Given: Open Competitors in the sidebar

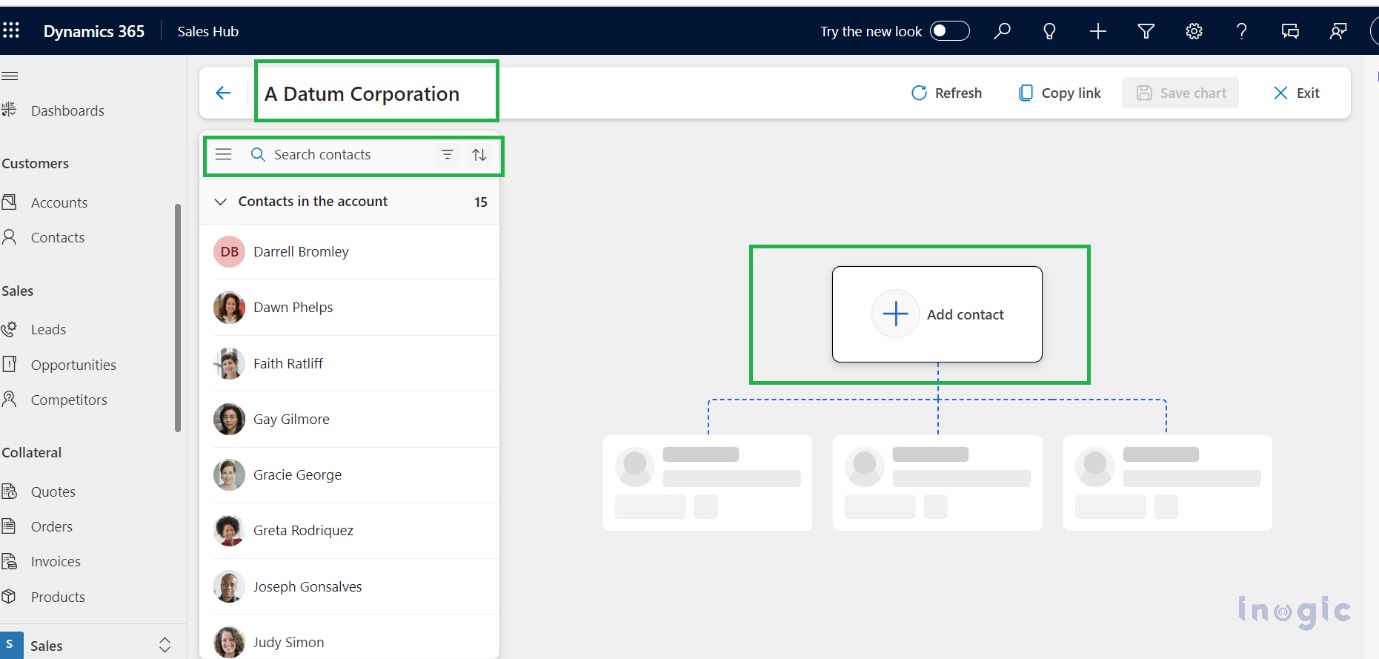Looking at the screenshot, I should click(x=69, y=400).
